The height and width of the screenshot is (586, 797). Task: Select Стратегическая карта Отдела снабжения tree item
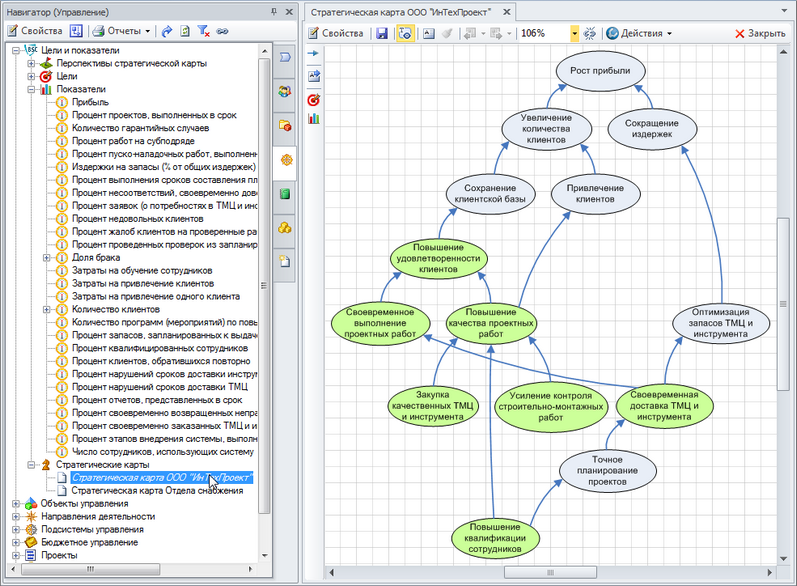click(x=157, y=490)
